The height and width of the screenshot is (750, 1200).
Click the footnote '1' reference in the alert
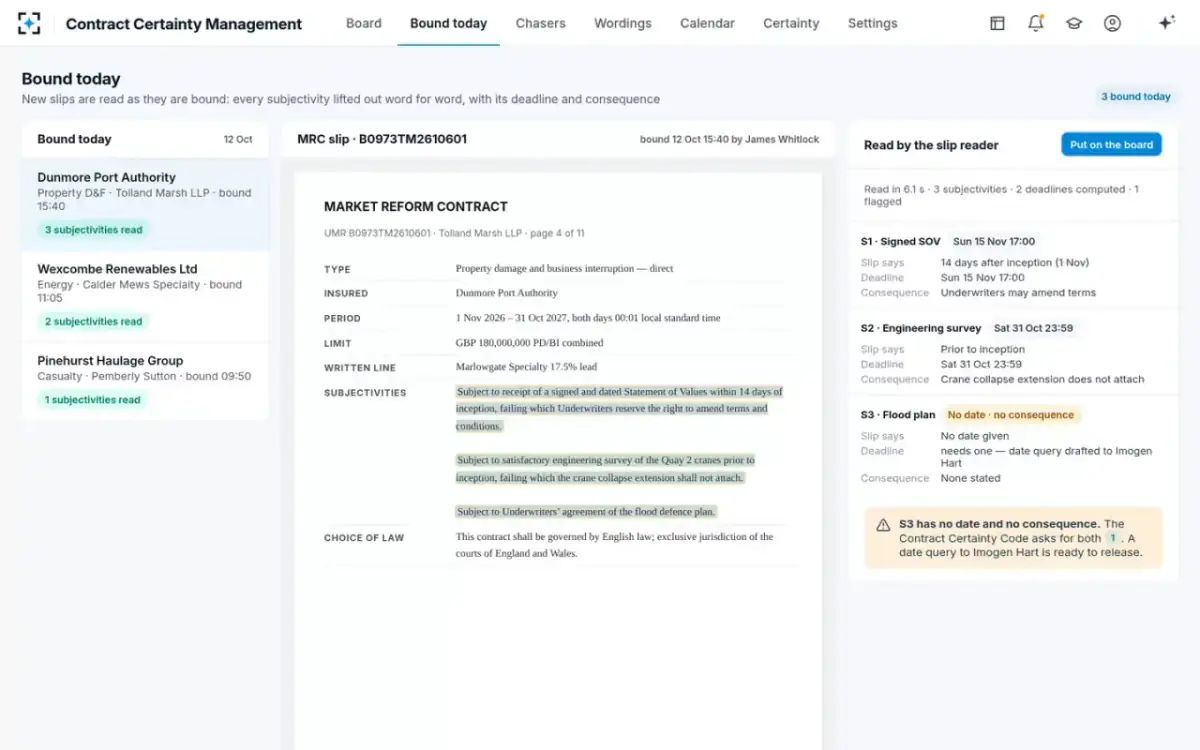click(x=1112, y=538)
